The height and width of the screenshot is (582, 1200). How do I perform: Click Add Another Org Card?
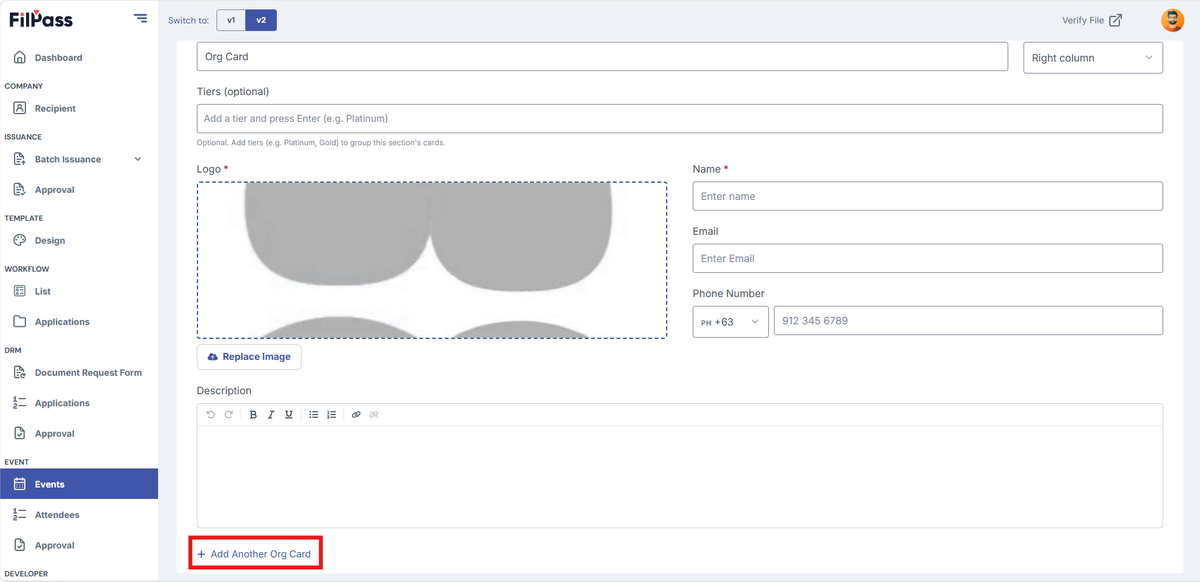coord(254,554)
